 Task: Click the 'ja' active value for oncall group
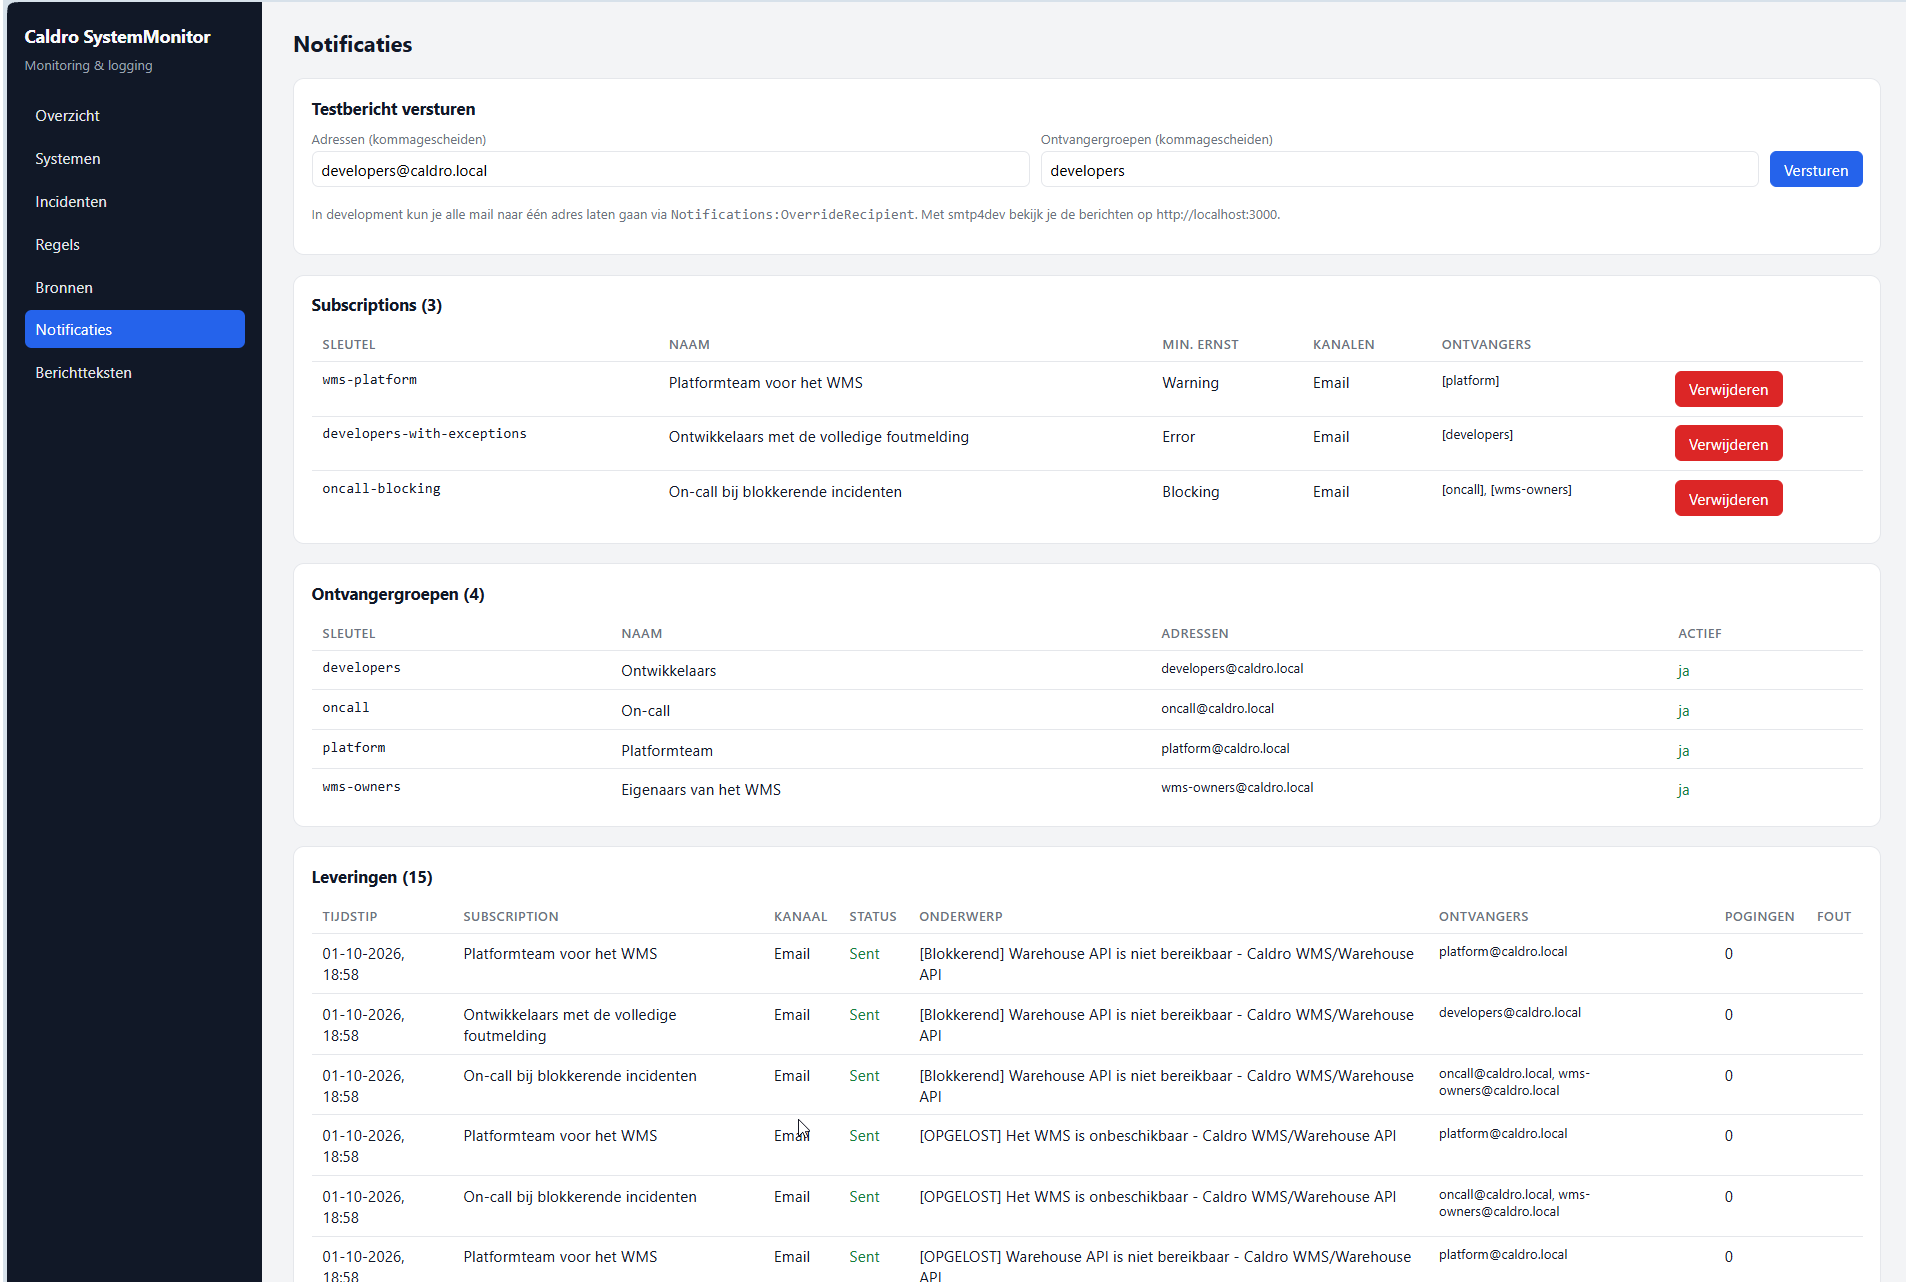pos(1683,711)
